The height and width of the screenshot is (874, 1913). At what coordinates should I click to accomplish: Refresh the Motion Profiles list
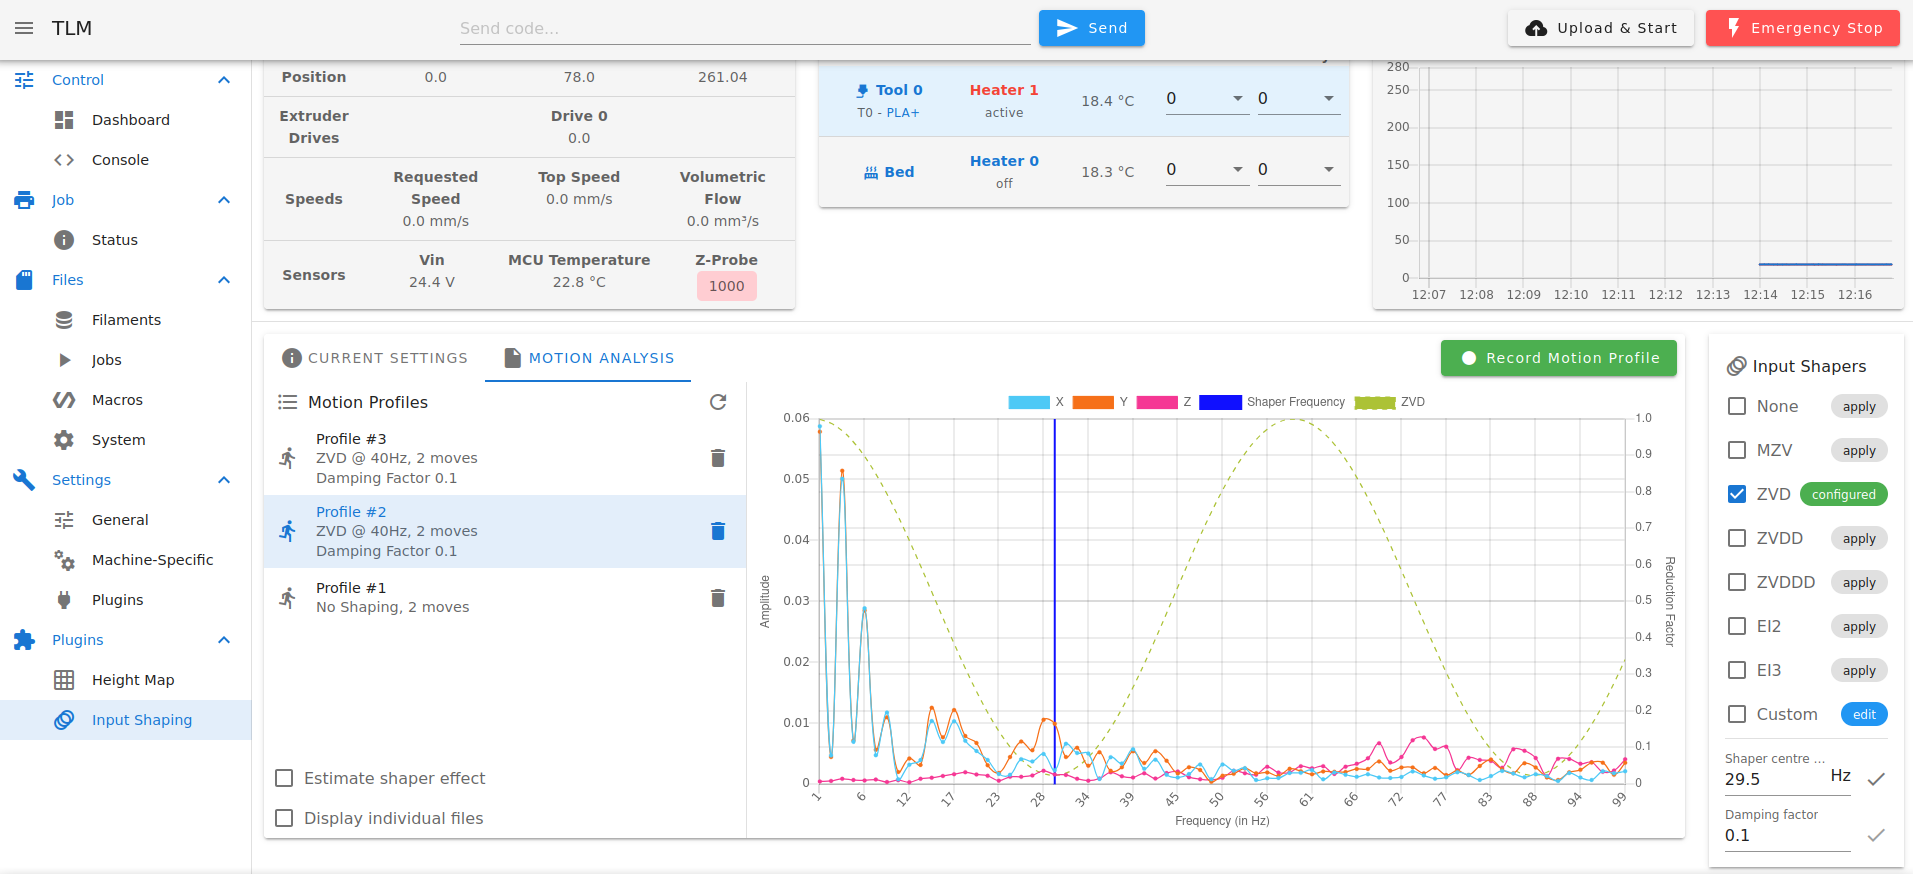click(718, 402)
